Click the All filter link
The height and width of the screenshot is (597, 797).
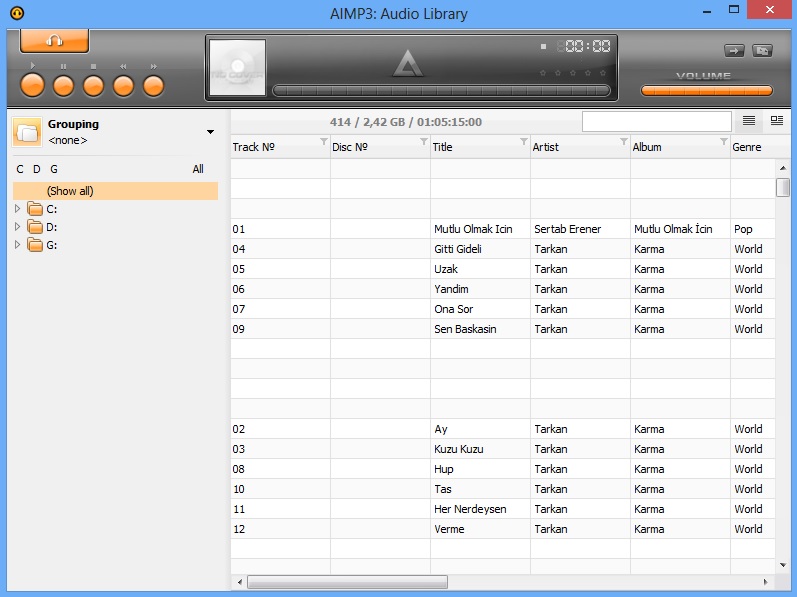pyautogui.click(x=198, y=169)
